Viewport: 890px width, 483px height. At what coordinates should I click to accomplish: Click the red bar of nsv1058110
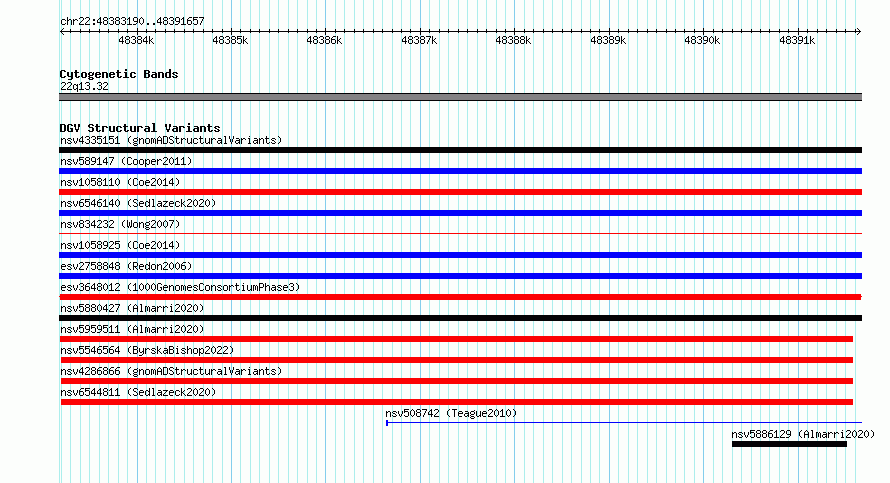click(x=460, y=192)
